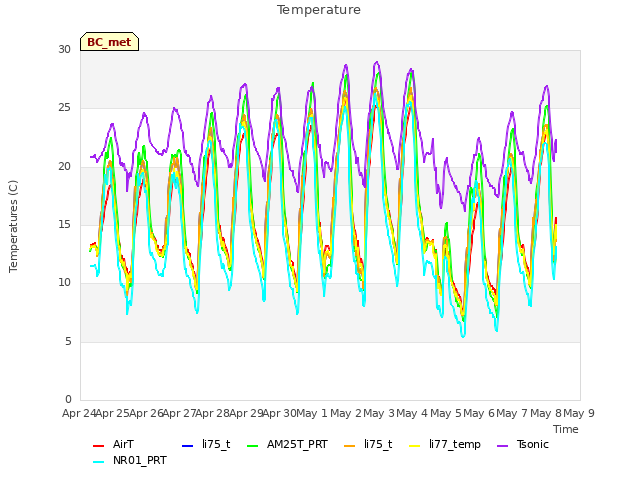The image size is (640, 480).
Task: Click the Apr 26 x-axis tick label
Action: pyautogui.click(x=146, y=413)
